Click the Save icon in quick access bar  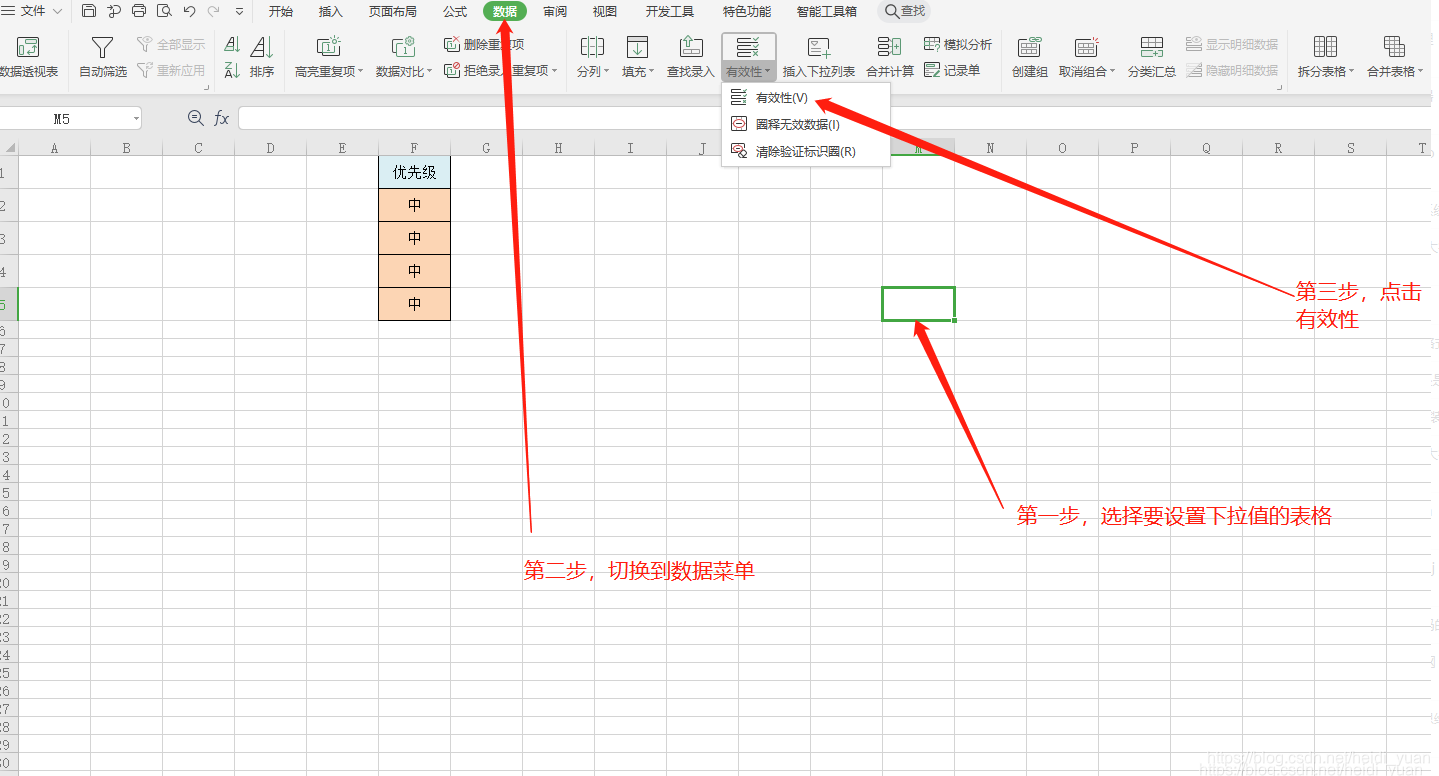(89, 11)
